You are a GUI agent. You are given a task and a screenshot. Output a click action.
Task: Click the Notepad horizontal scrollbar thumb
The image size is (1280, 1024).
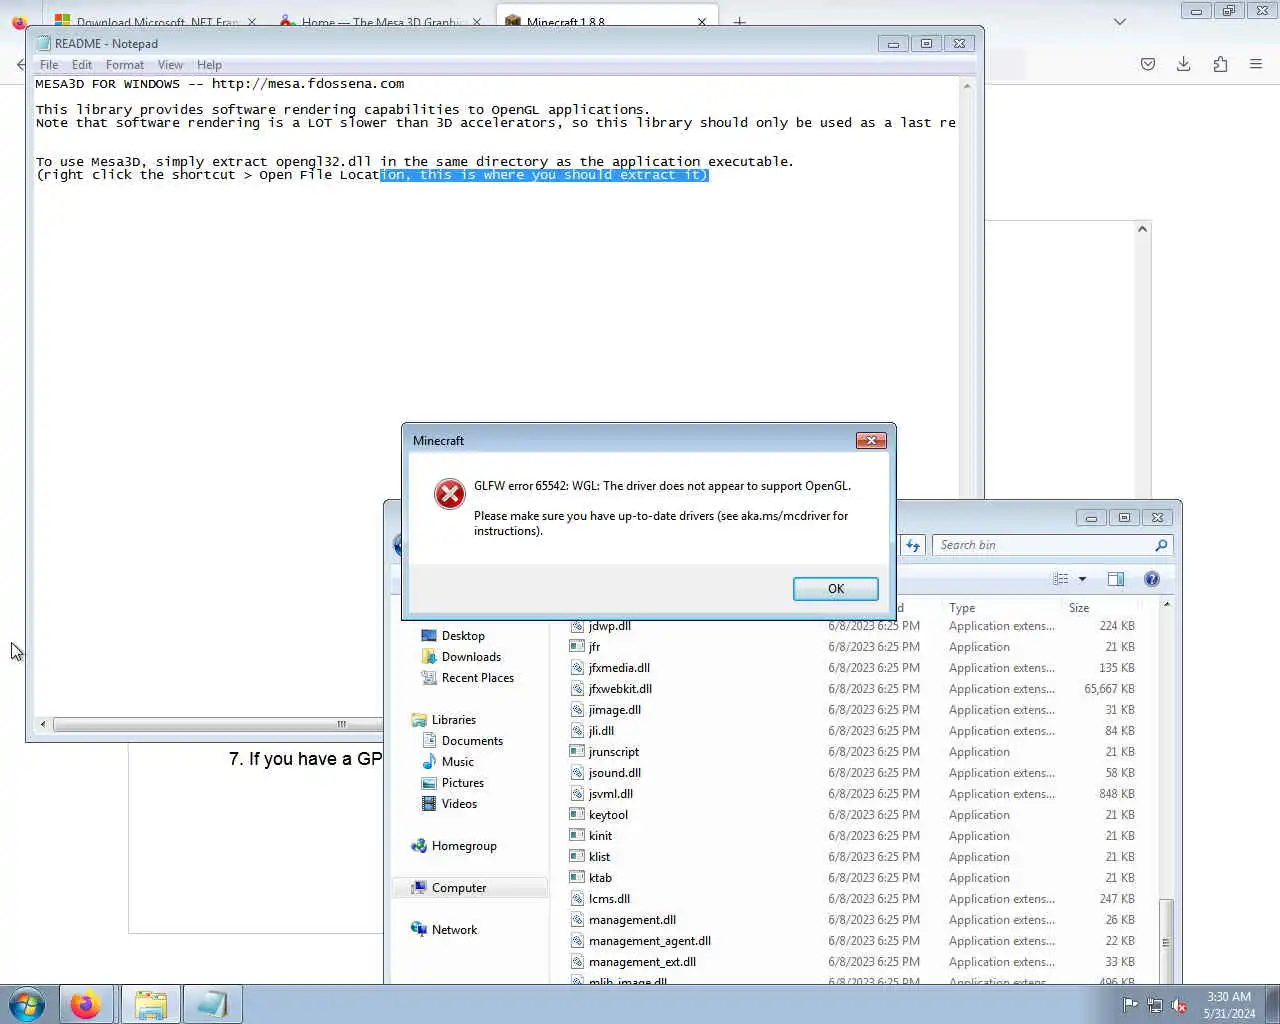(x=218, y=724)
